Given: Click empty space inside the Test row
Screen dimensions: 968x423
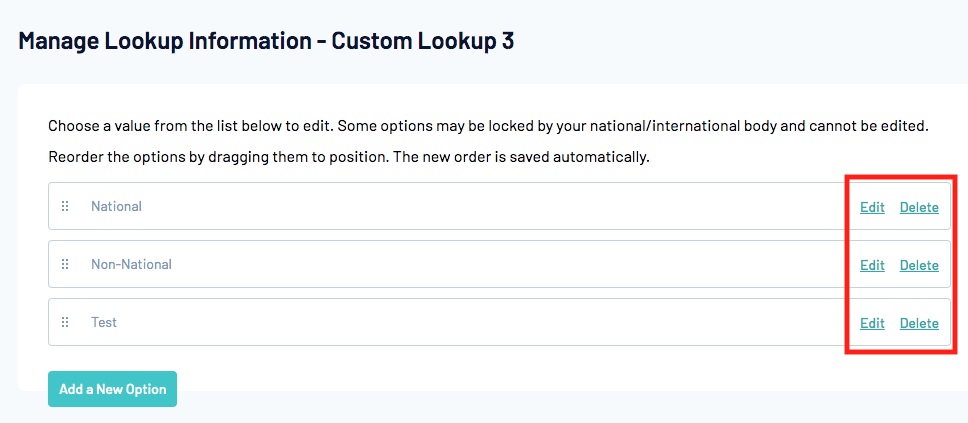Looking at the screenshot, I should click(x=480, y=323).
